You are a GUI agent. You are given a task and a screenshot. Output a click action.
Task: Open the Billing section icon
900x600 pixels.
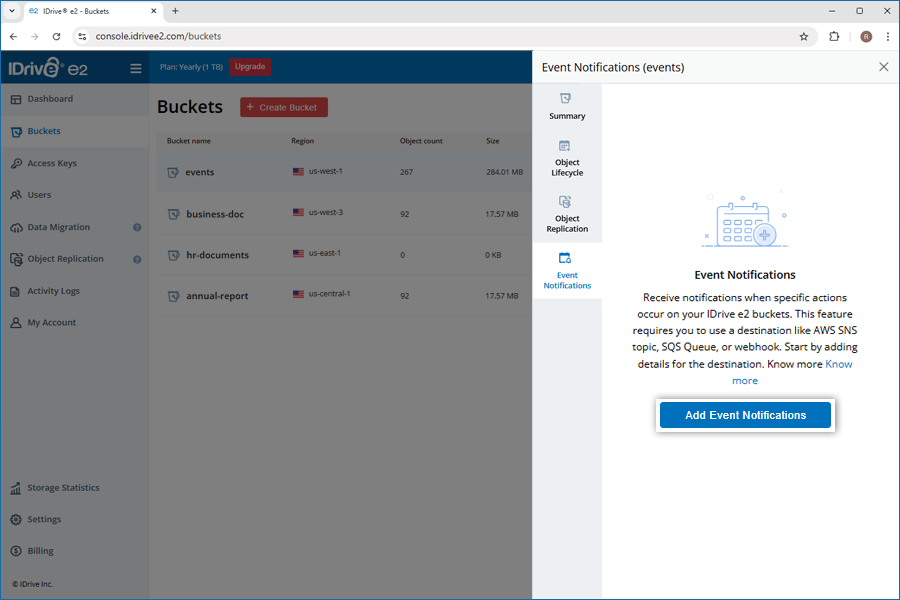(17, 551)
